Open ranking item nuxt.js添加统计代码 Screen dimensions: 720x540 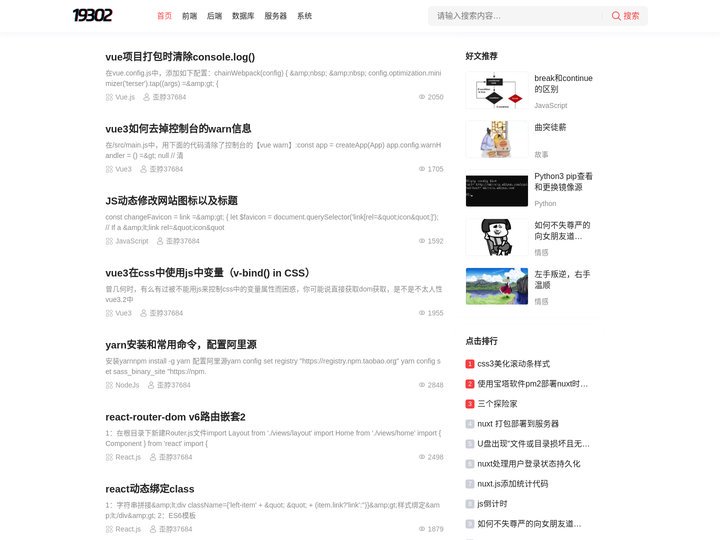[x=512, y=484]
